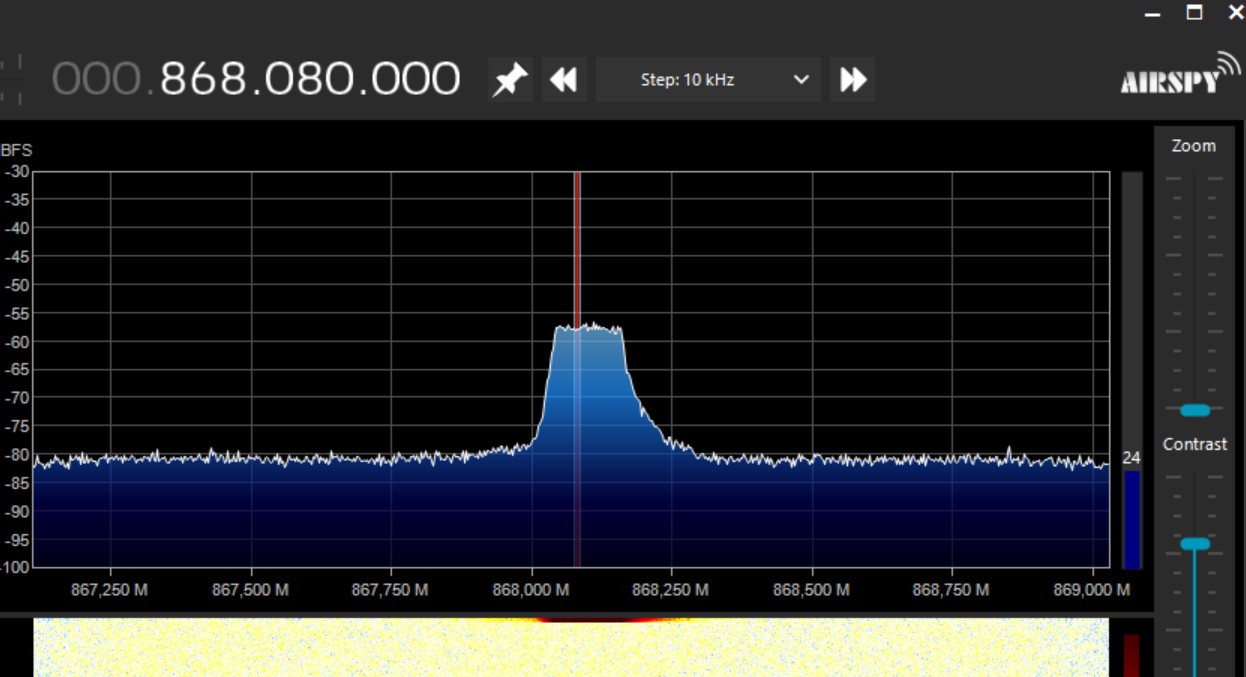Toggle the pin icon beside the frequency
Image resolution: width=1246 pixels, height=677 pixels.
(510, 79)
